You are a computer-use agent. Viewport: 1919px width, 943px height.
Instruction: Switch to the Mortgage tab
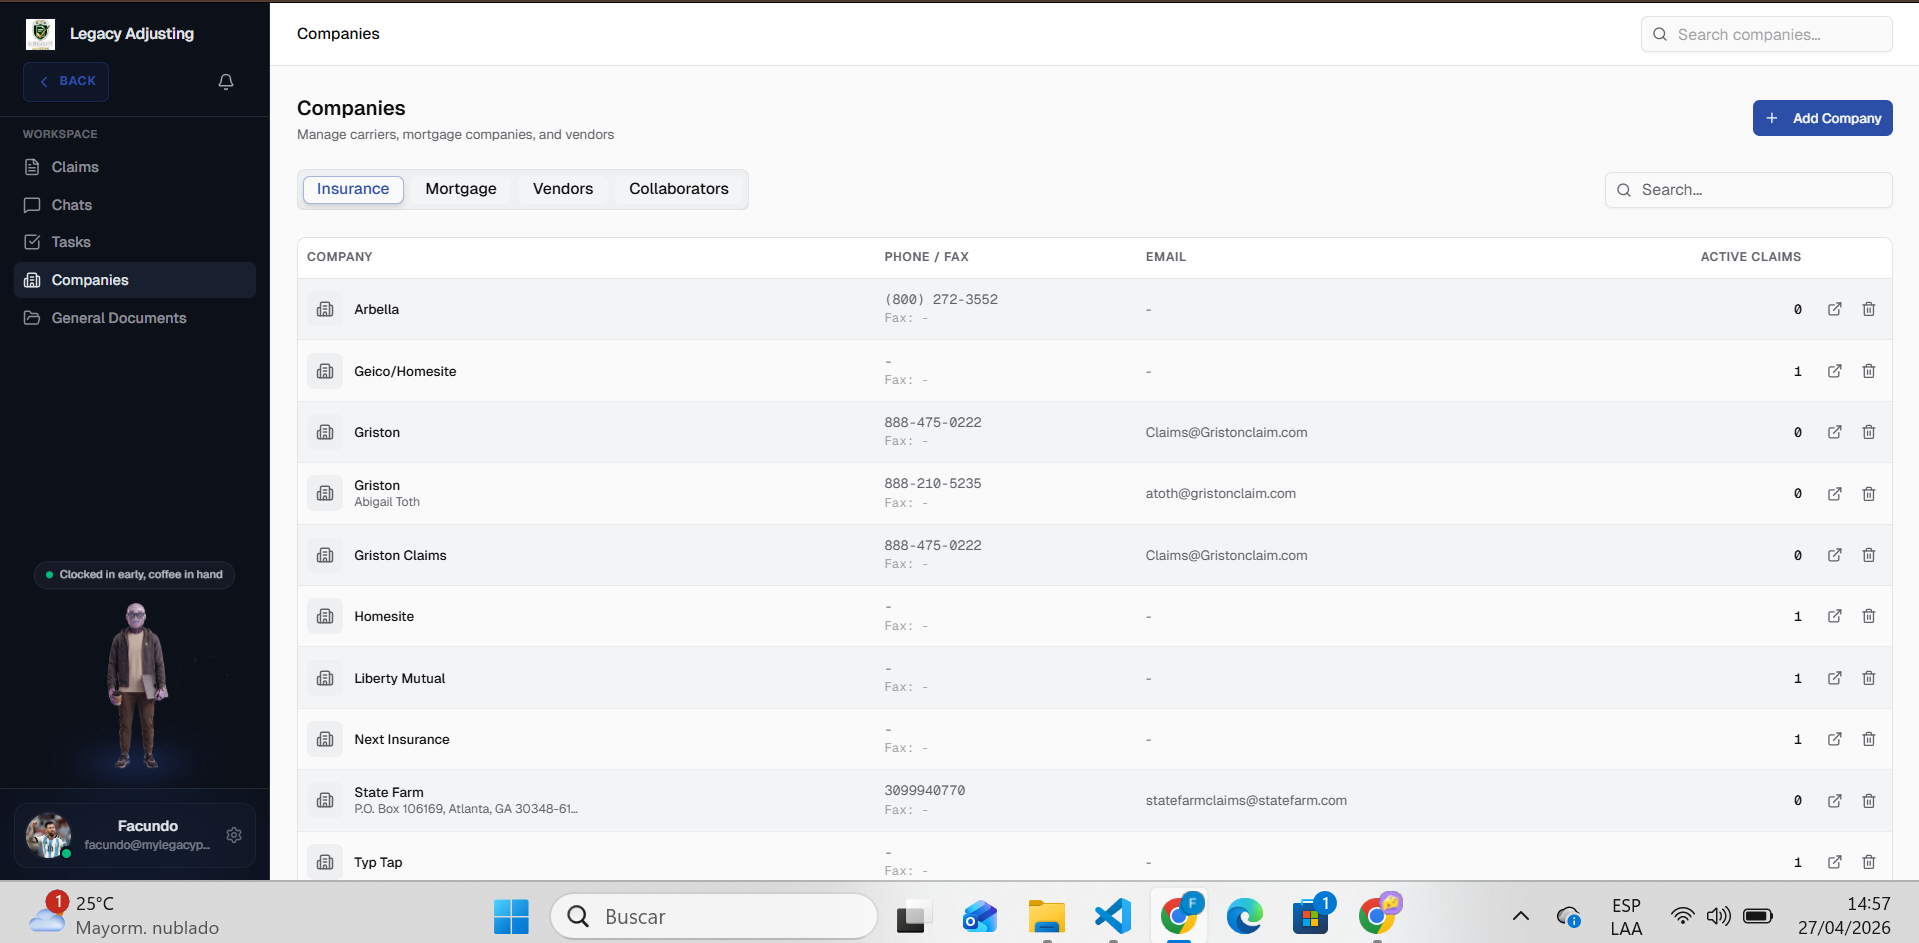point(460,189)
